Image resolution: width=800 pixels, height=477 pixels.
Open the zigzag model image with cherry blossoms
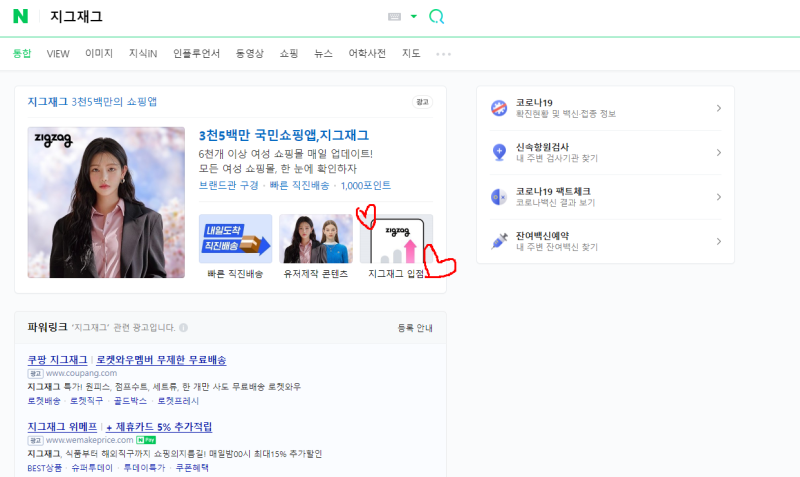click(106, 203)
